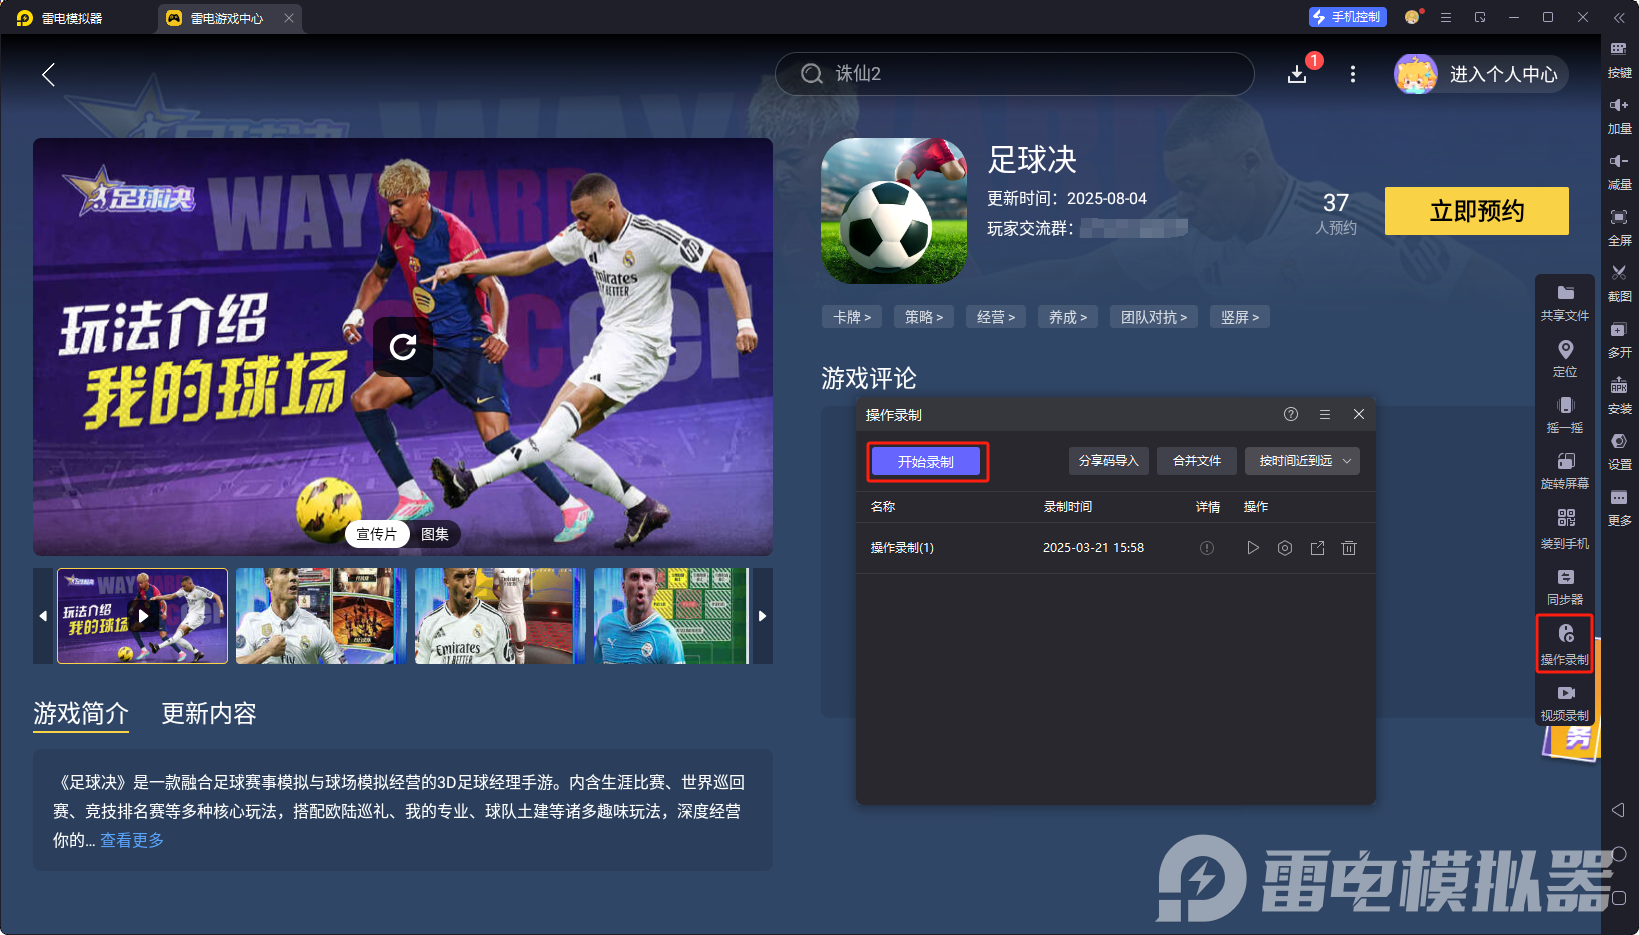Close the 操作录制 dialog
The image size is (1639, 935).
[x=1359, y=414]
